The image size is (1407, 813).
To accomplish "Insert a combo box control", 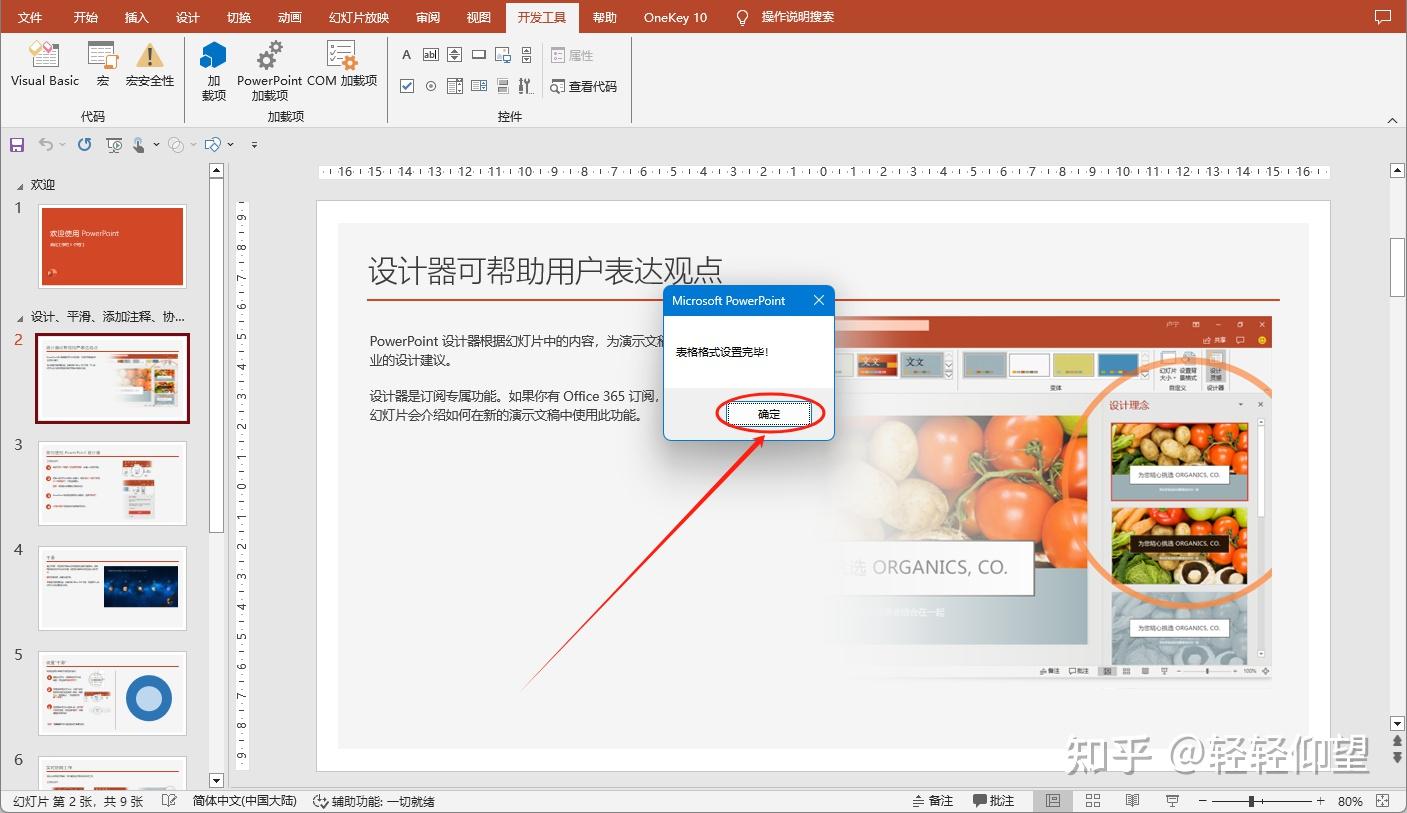I will point(479,86).
